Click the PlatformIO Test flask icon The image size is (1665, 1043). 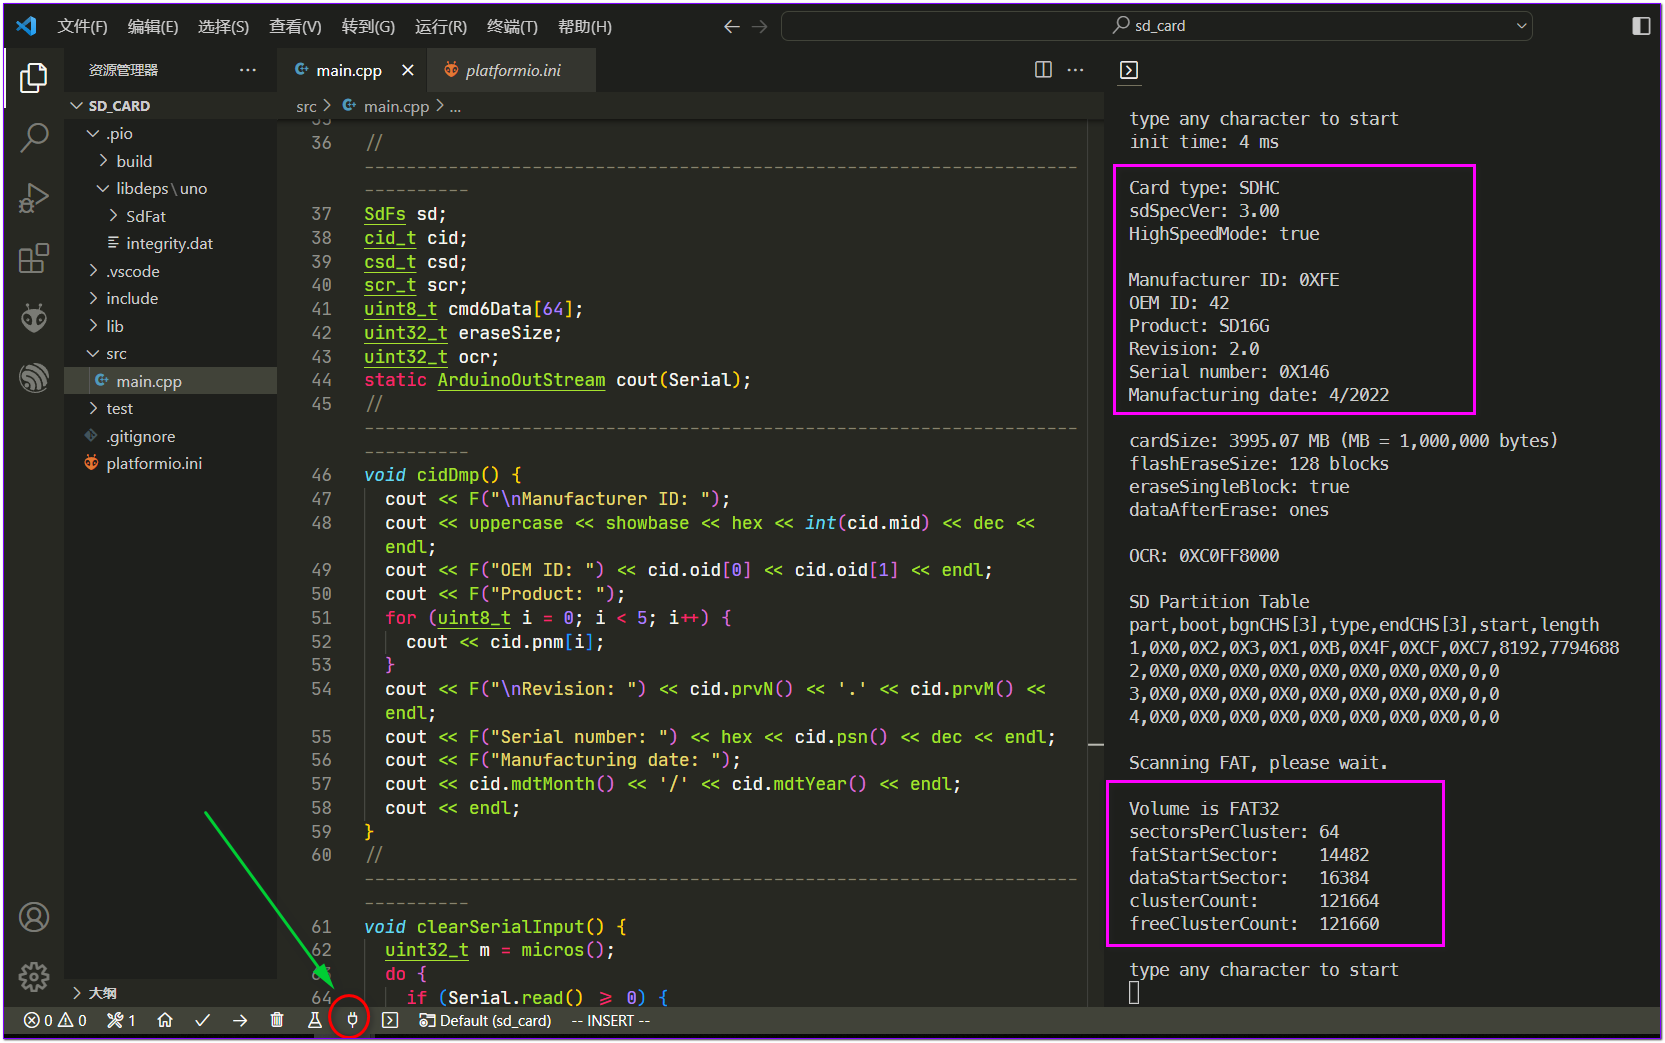[x=315, y=1021]
